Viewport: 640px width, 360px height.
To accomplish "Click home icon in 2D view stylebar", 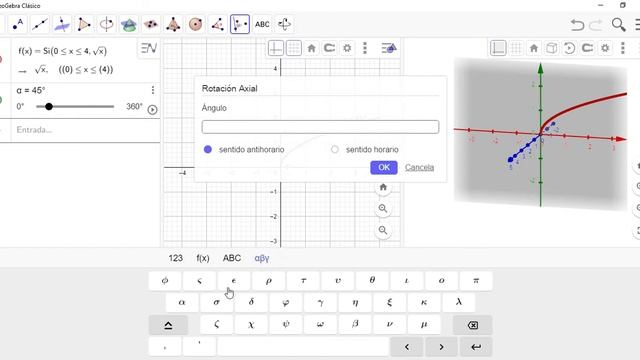I will click(311, 48).
